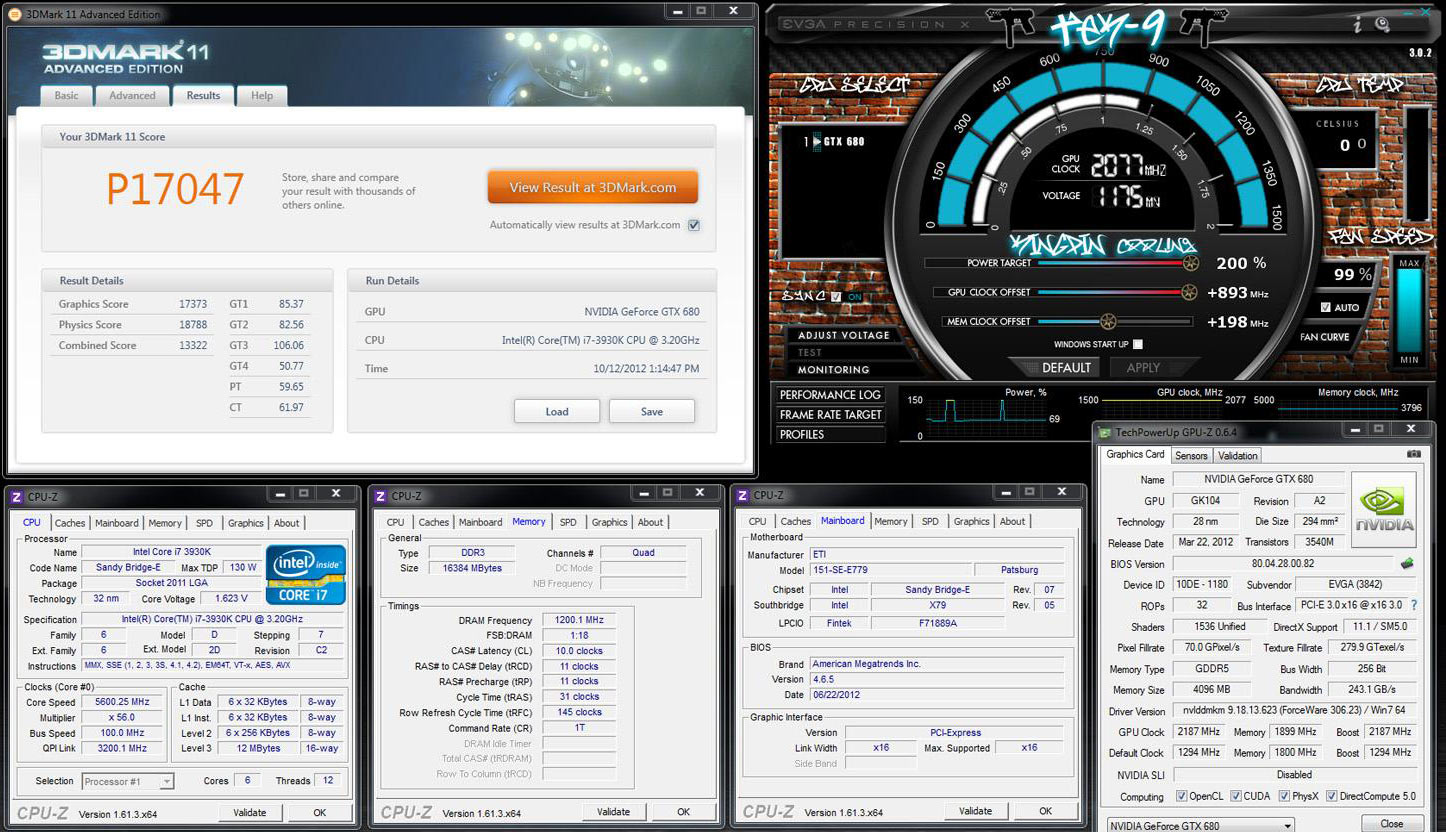
Task: Click the Graphics Score value 17373
Action: [193, 304]
